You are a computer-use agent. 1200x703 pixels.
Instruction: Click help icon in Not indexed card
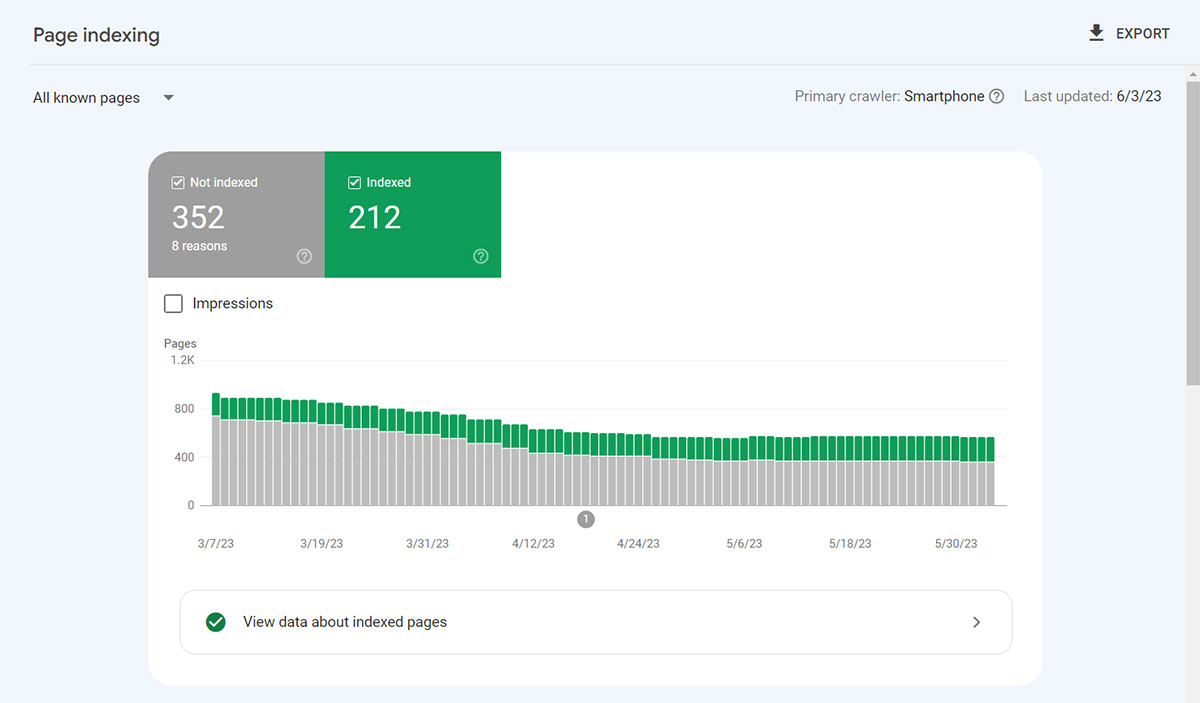click(304, 256)
